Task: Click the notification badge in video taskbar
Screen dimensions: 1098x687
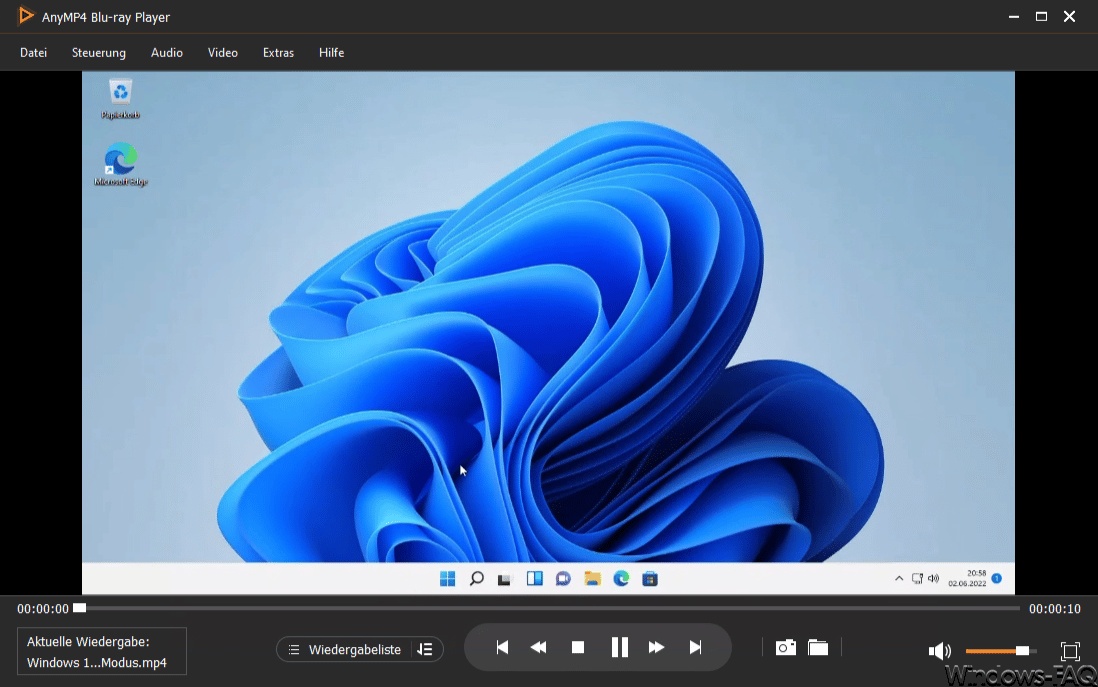Action: click(x=997, y=578)
